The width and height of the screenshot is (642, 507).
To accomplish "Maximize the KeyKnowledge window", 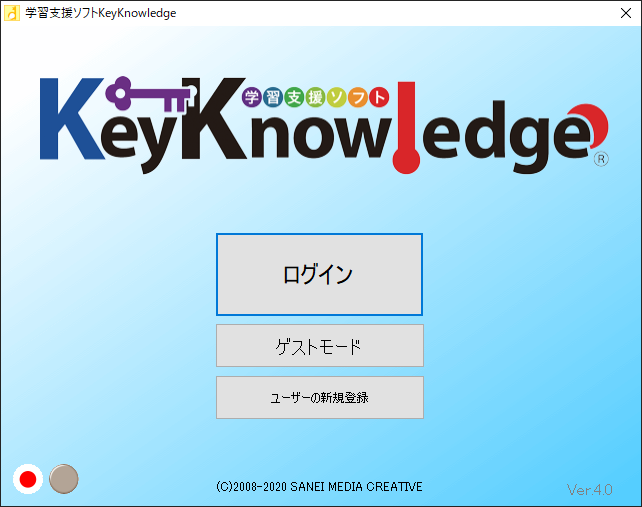I will click(572, 13).
